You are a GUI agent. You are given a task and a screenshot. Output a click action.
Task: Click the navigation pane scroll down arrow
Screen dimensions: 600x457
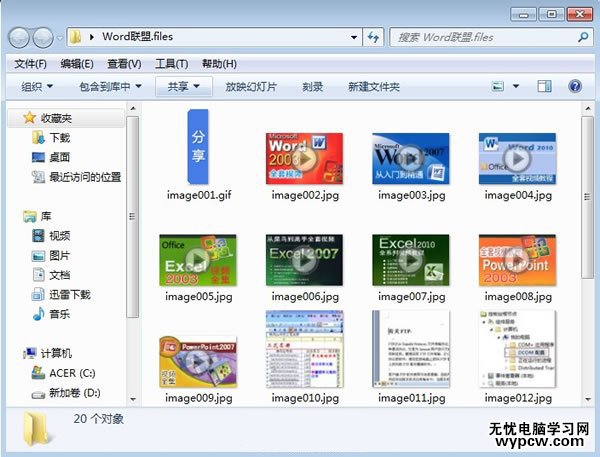pos(133,399)
